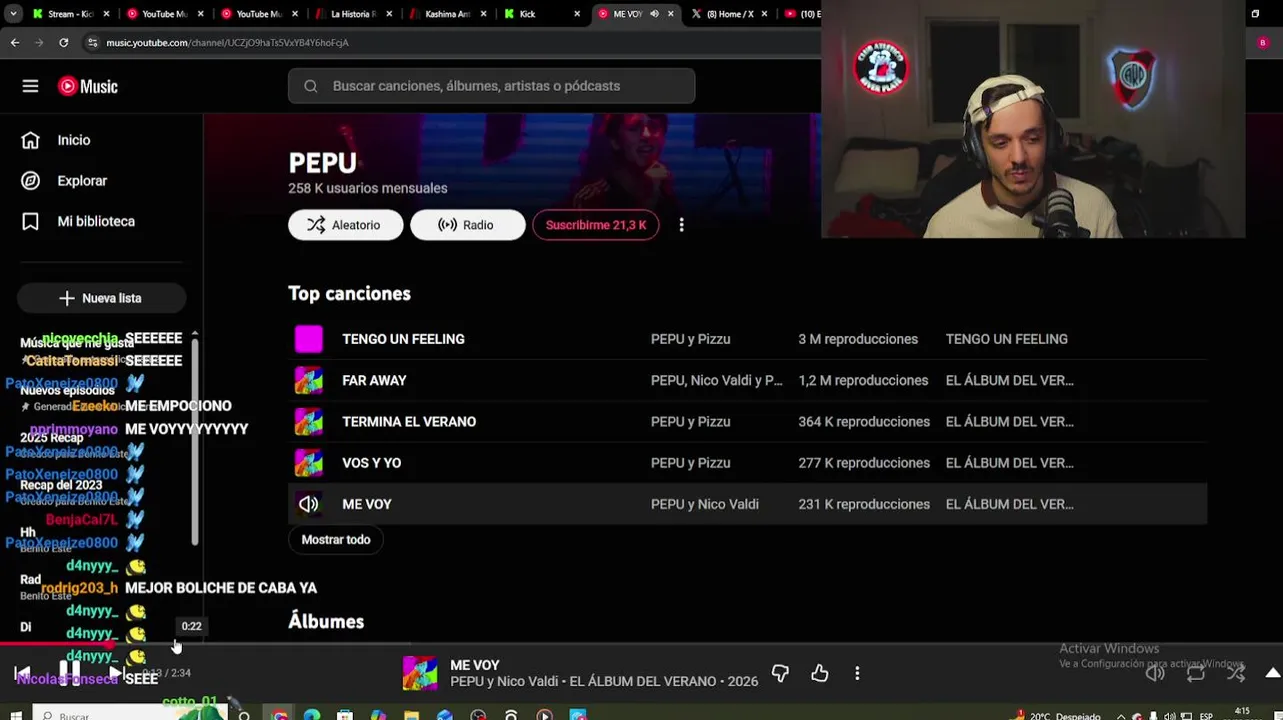Close the La Historia browser tab
1283x720 pixels.
pyautogui.click(x=388, y=14)
